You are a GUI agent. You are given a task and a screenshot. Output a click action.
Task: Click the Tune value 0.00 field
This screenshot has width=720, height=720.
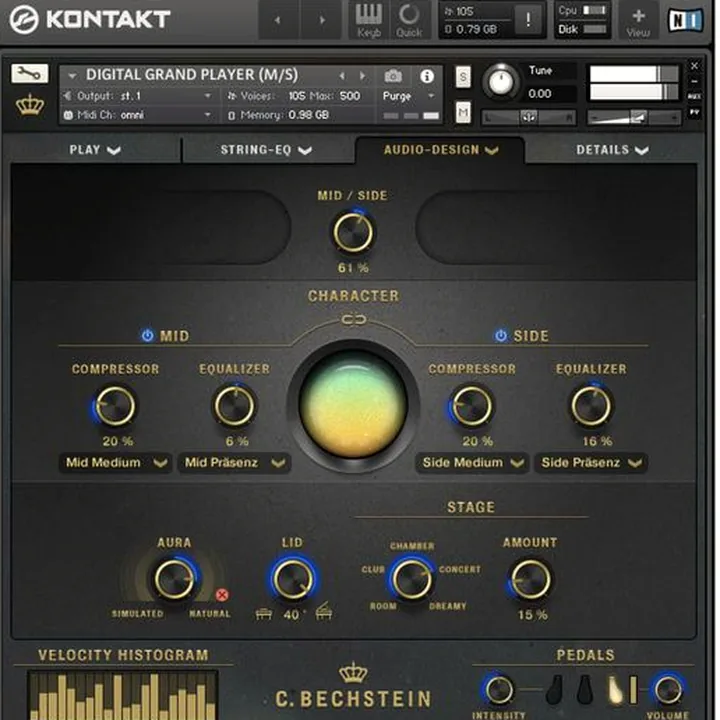point(550,94)
